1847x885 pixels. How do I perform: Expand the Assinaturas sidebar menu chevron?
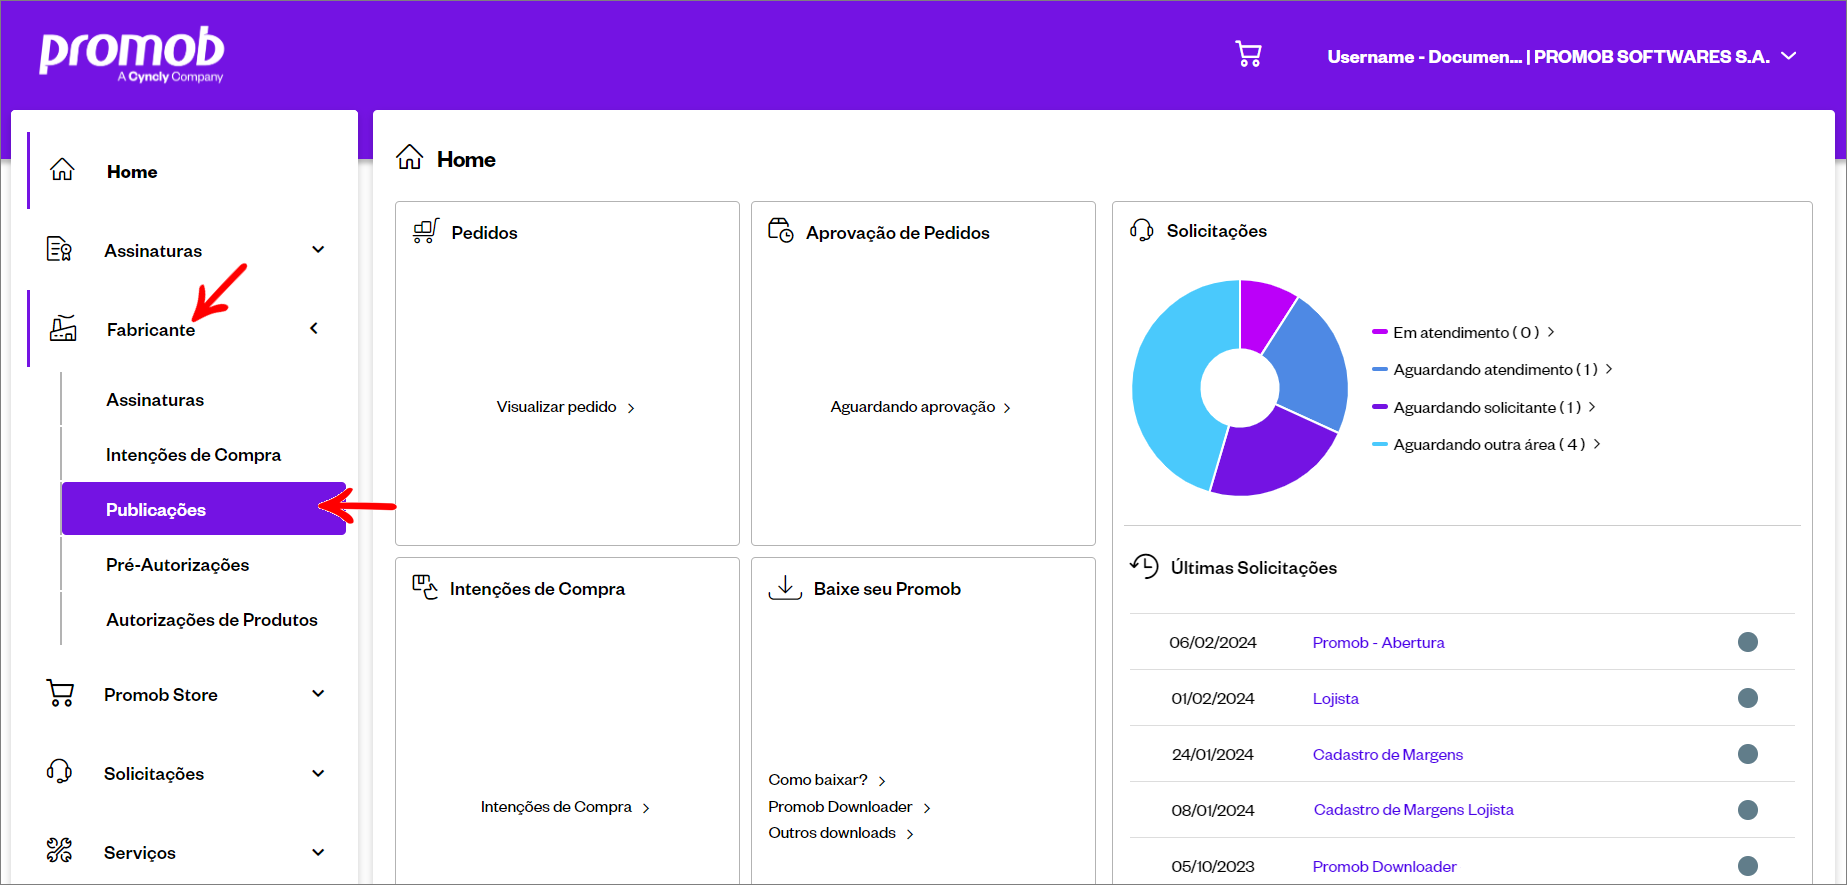point(318,249)
